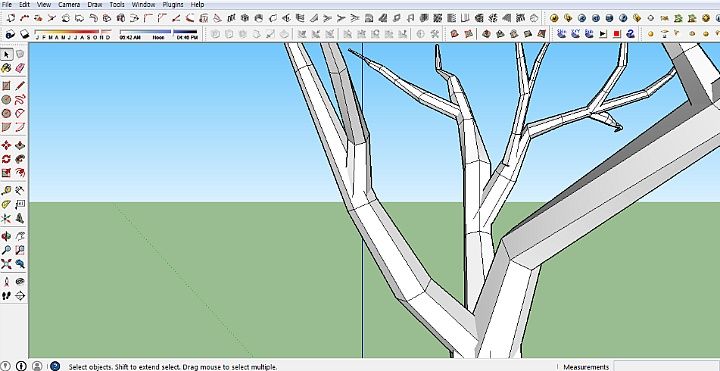Open the Tools menu
The width and height of the screenshot is (720, 371).
[117, 5]
